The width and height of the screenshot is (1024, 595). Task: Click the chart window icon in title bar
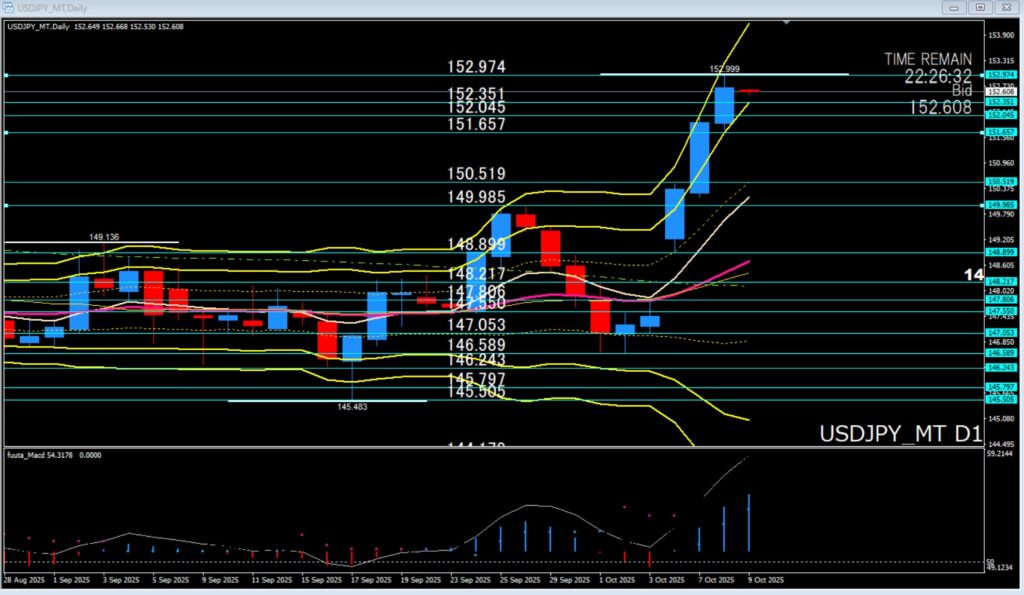click(x=9, y=8)
